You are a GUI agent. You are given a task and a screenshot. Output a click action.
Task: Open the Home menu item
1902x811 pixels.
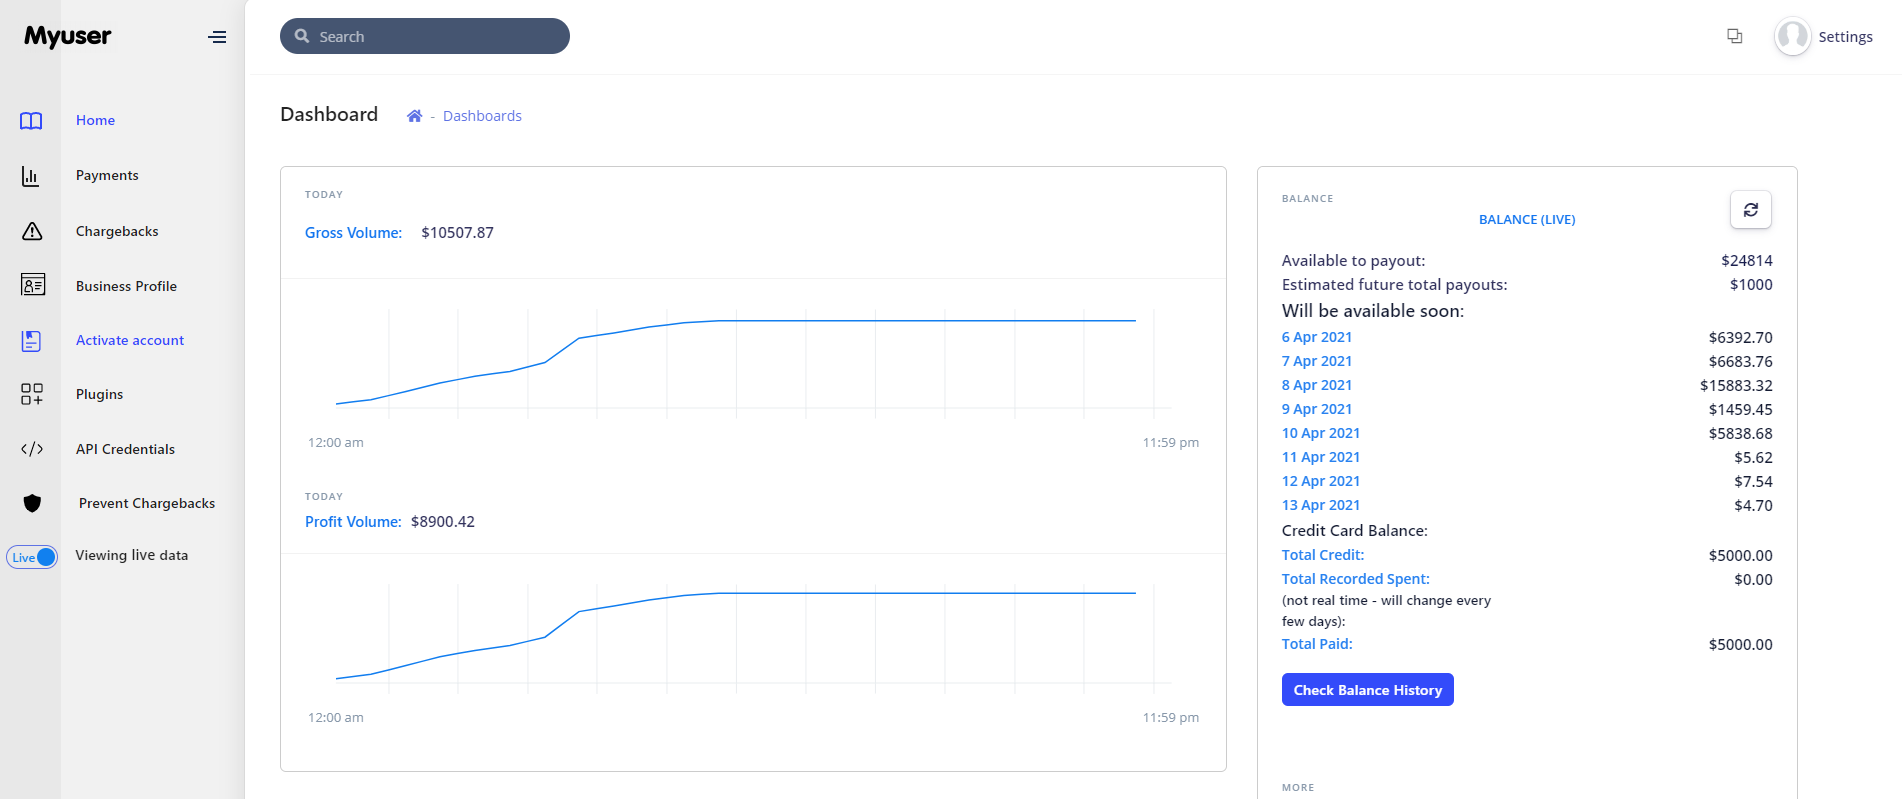[x=96, y=120]
